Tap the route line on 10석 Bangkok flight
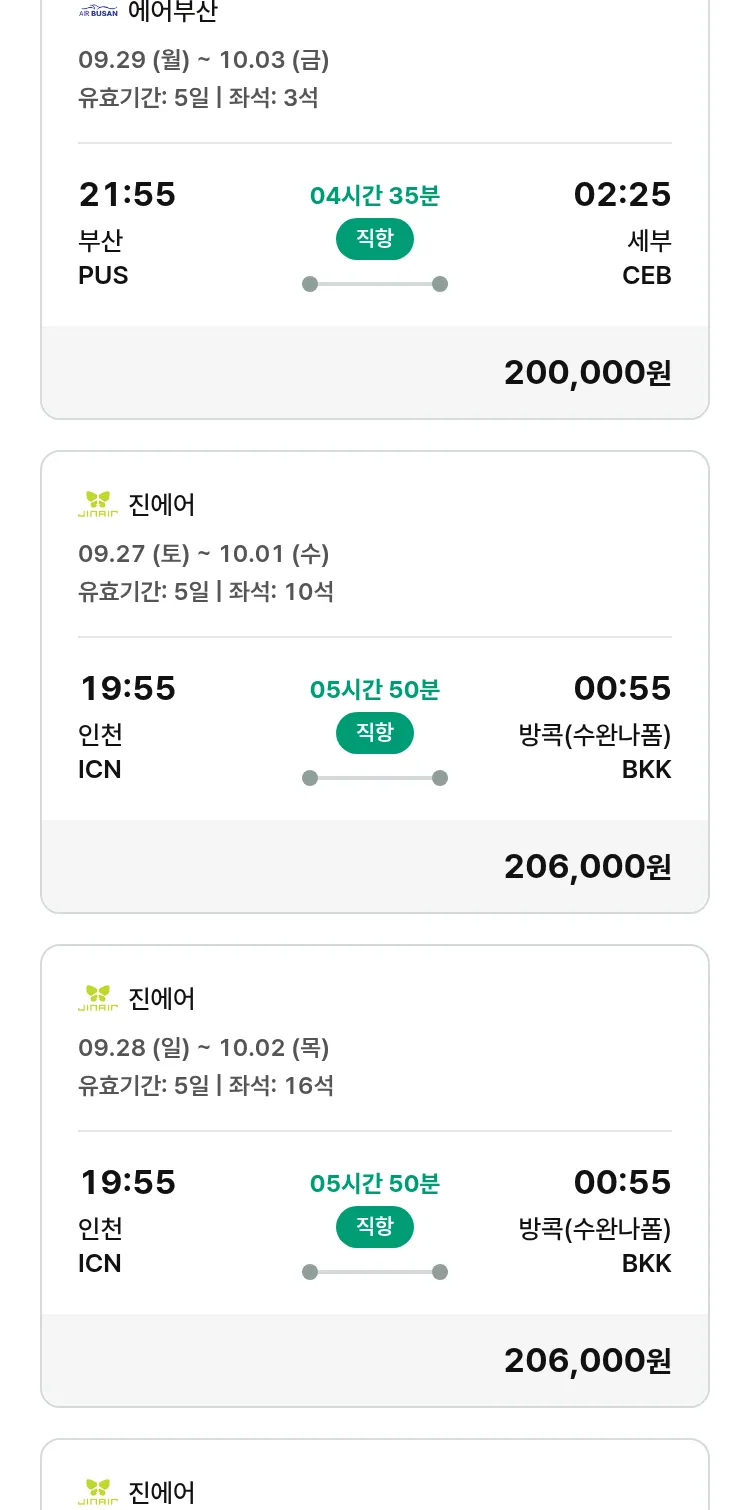Screen dimensions: 750x1510 coord(375,778)
